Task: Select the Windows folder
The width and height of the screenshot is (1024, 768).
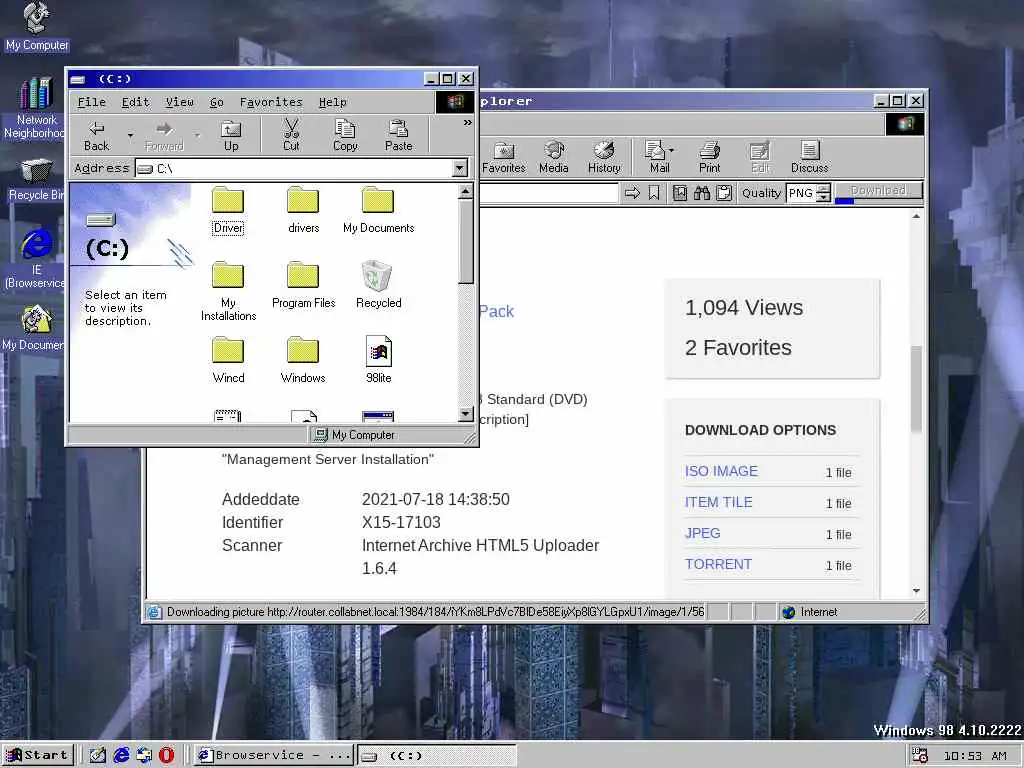Action: (x=303, y=360)
